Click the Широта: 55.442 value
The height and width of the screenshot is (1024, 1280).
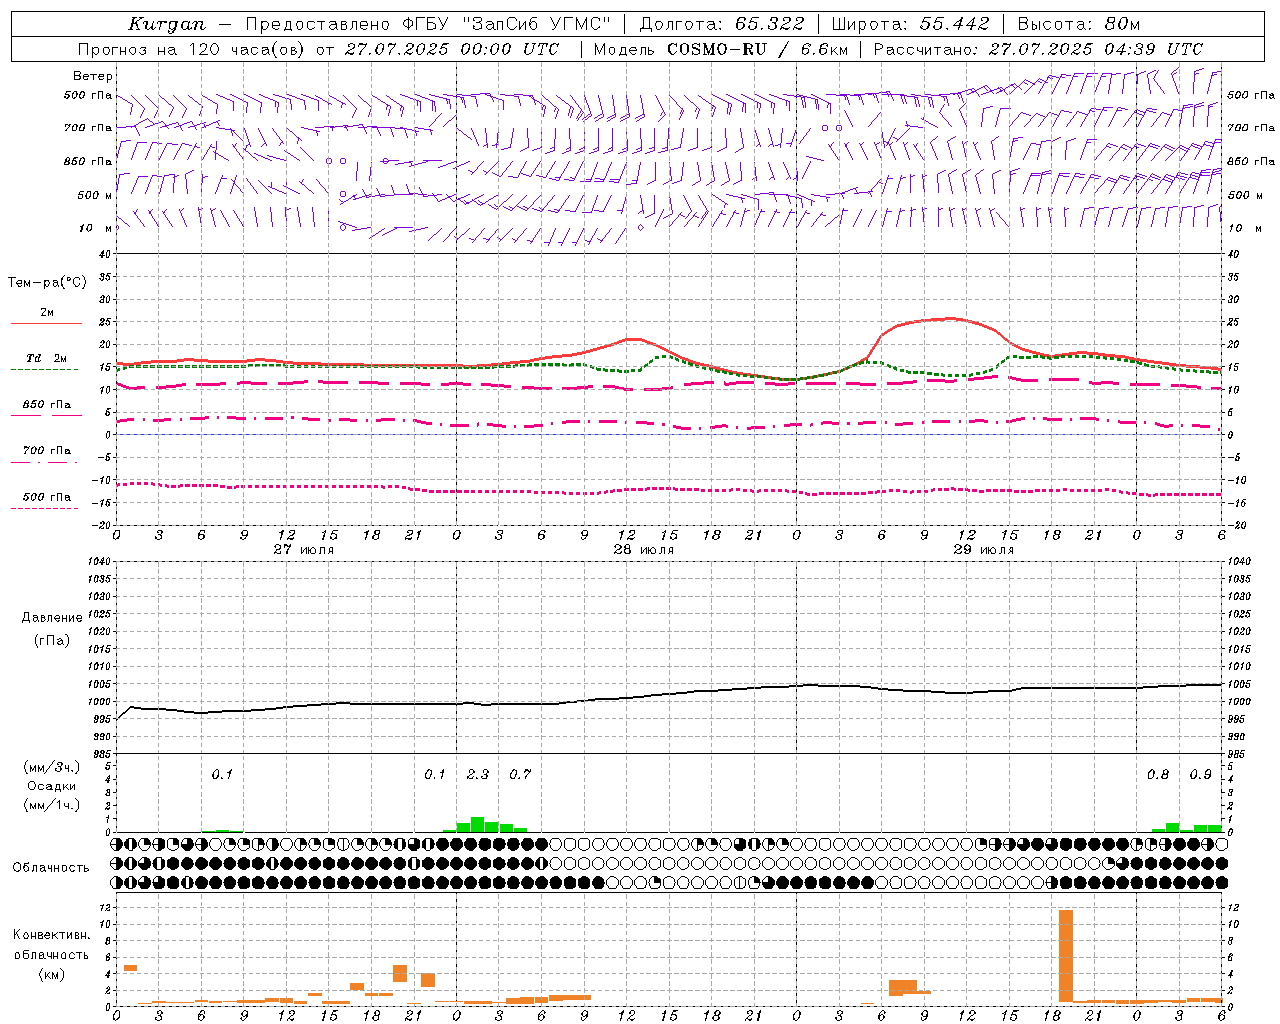click(x=910, y=24)
